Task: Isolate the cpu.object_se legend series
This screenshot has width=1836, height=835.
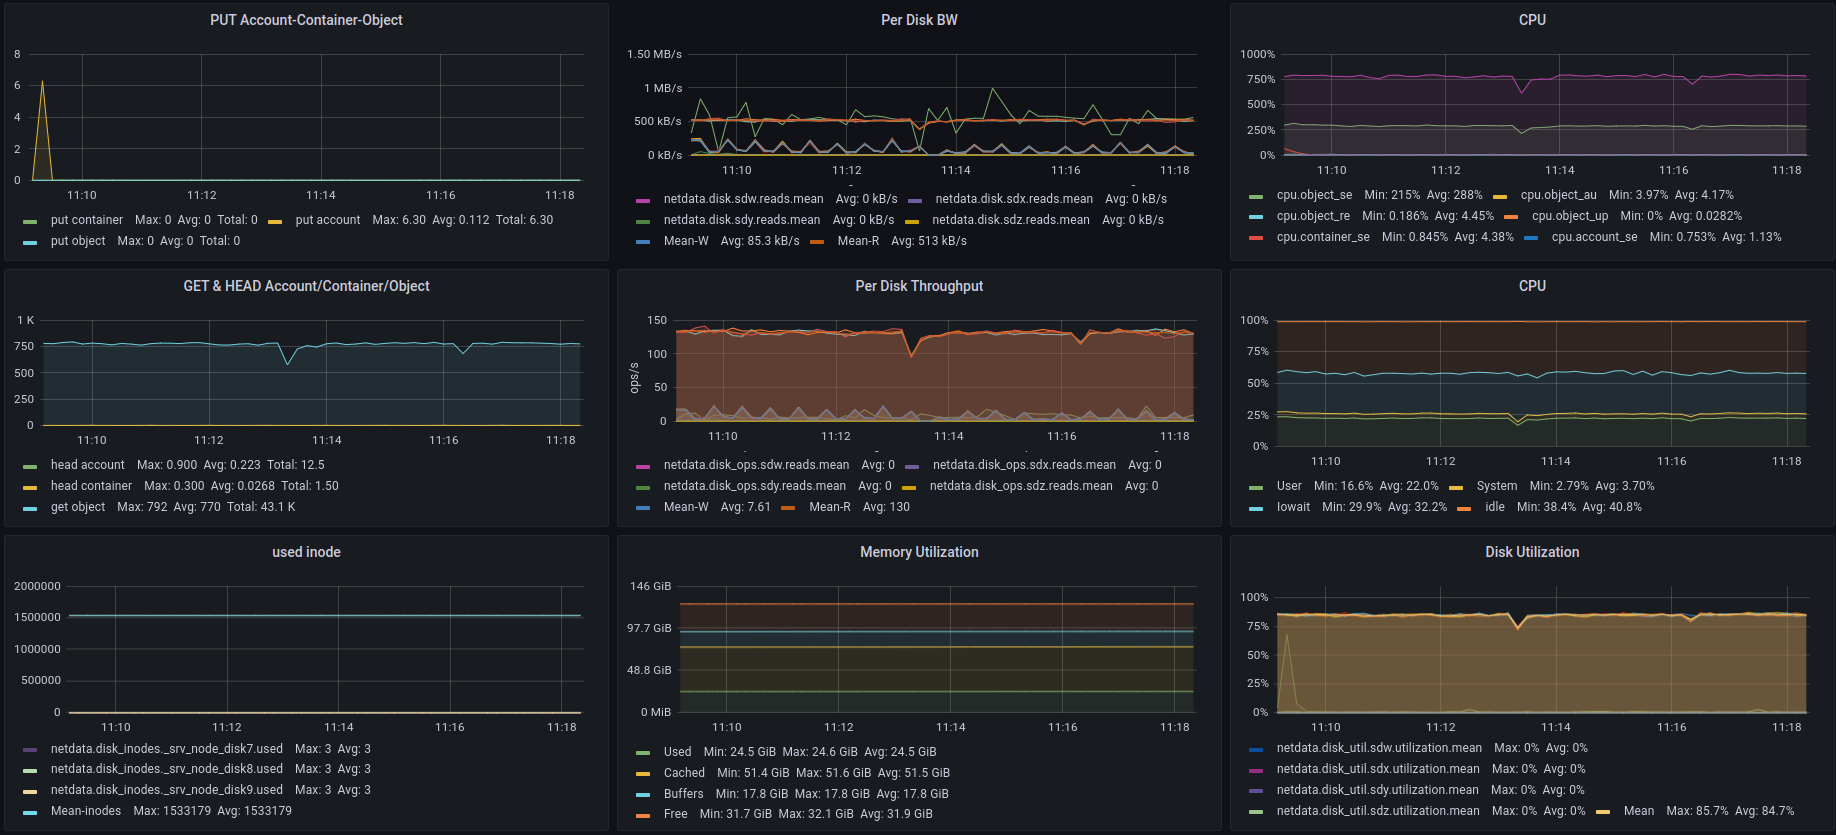Action: click(1314, 195)
